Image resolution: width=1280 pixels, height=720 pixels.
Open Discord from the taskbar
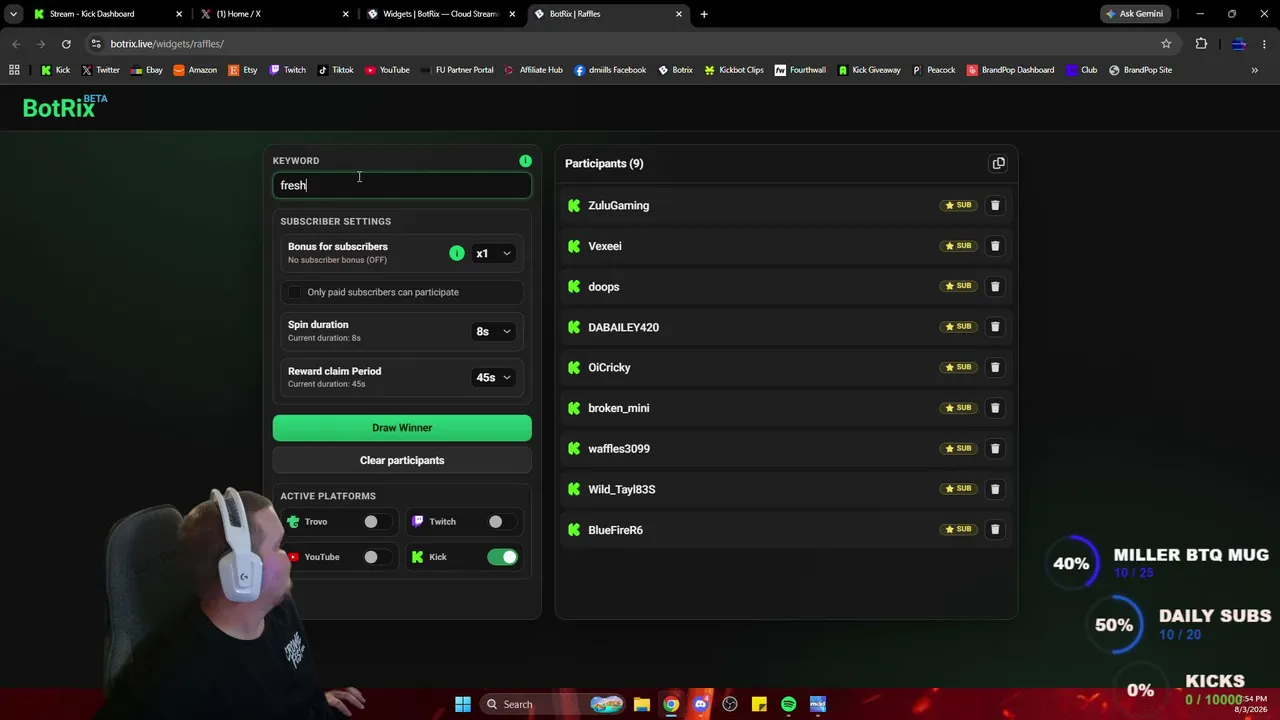700,704
